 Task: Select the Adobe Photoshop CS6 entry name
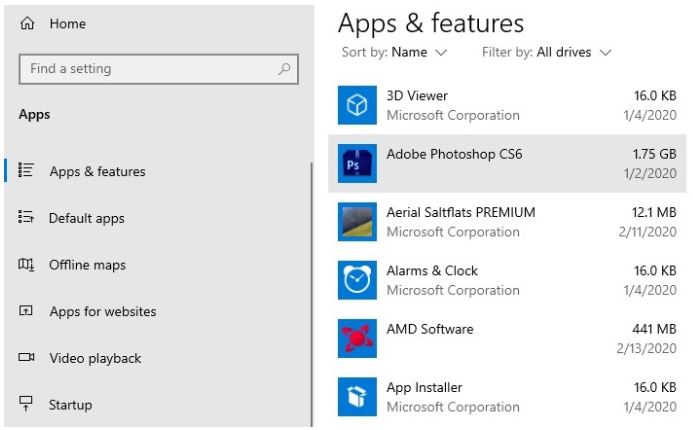click(454, 154)
